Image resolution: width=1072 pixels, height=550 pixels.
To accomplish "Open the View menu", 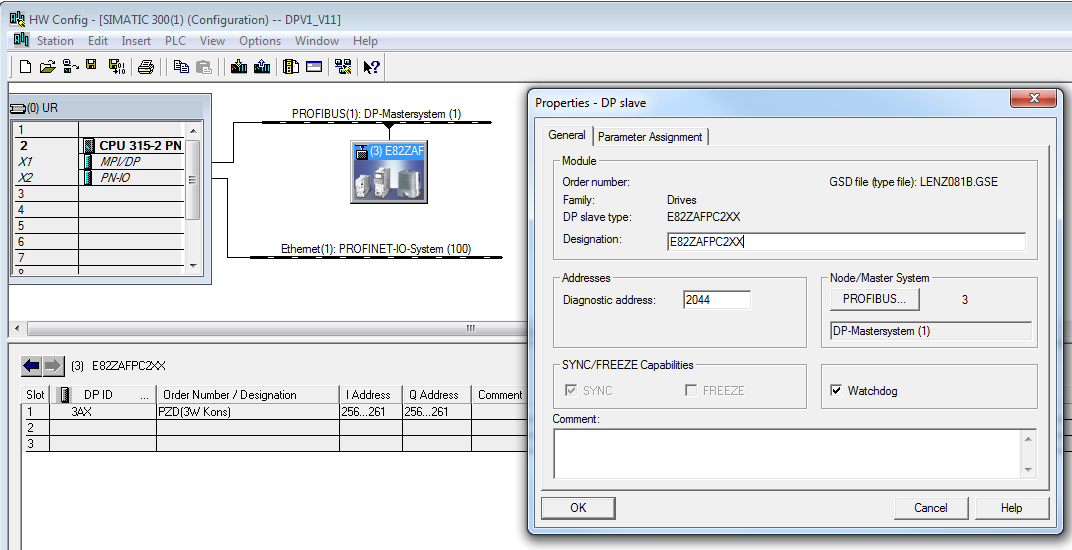I will [x=212, y=40].
